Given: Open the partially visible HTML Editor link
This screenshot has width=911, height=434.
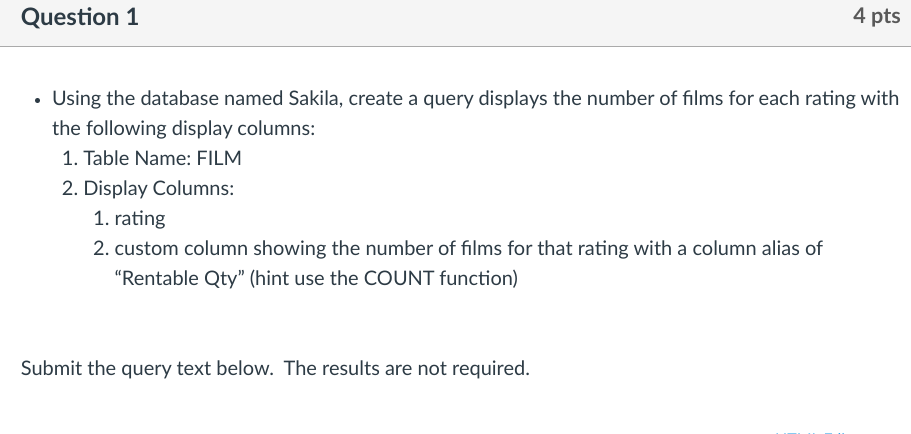Looking at the screenshot, I should pyautogui.click(x=810, y=432).
